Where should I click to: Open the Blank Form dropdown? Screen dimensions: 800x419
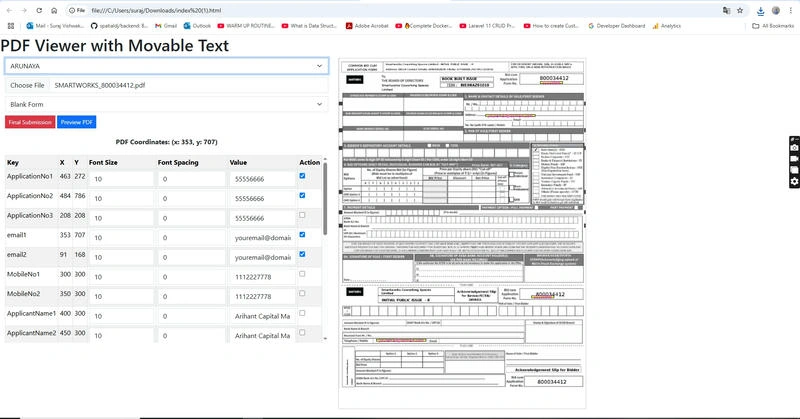pos(166,104)
